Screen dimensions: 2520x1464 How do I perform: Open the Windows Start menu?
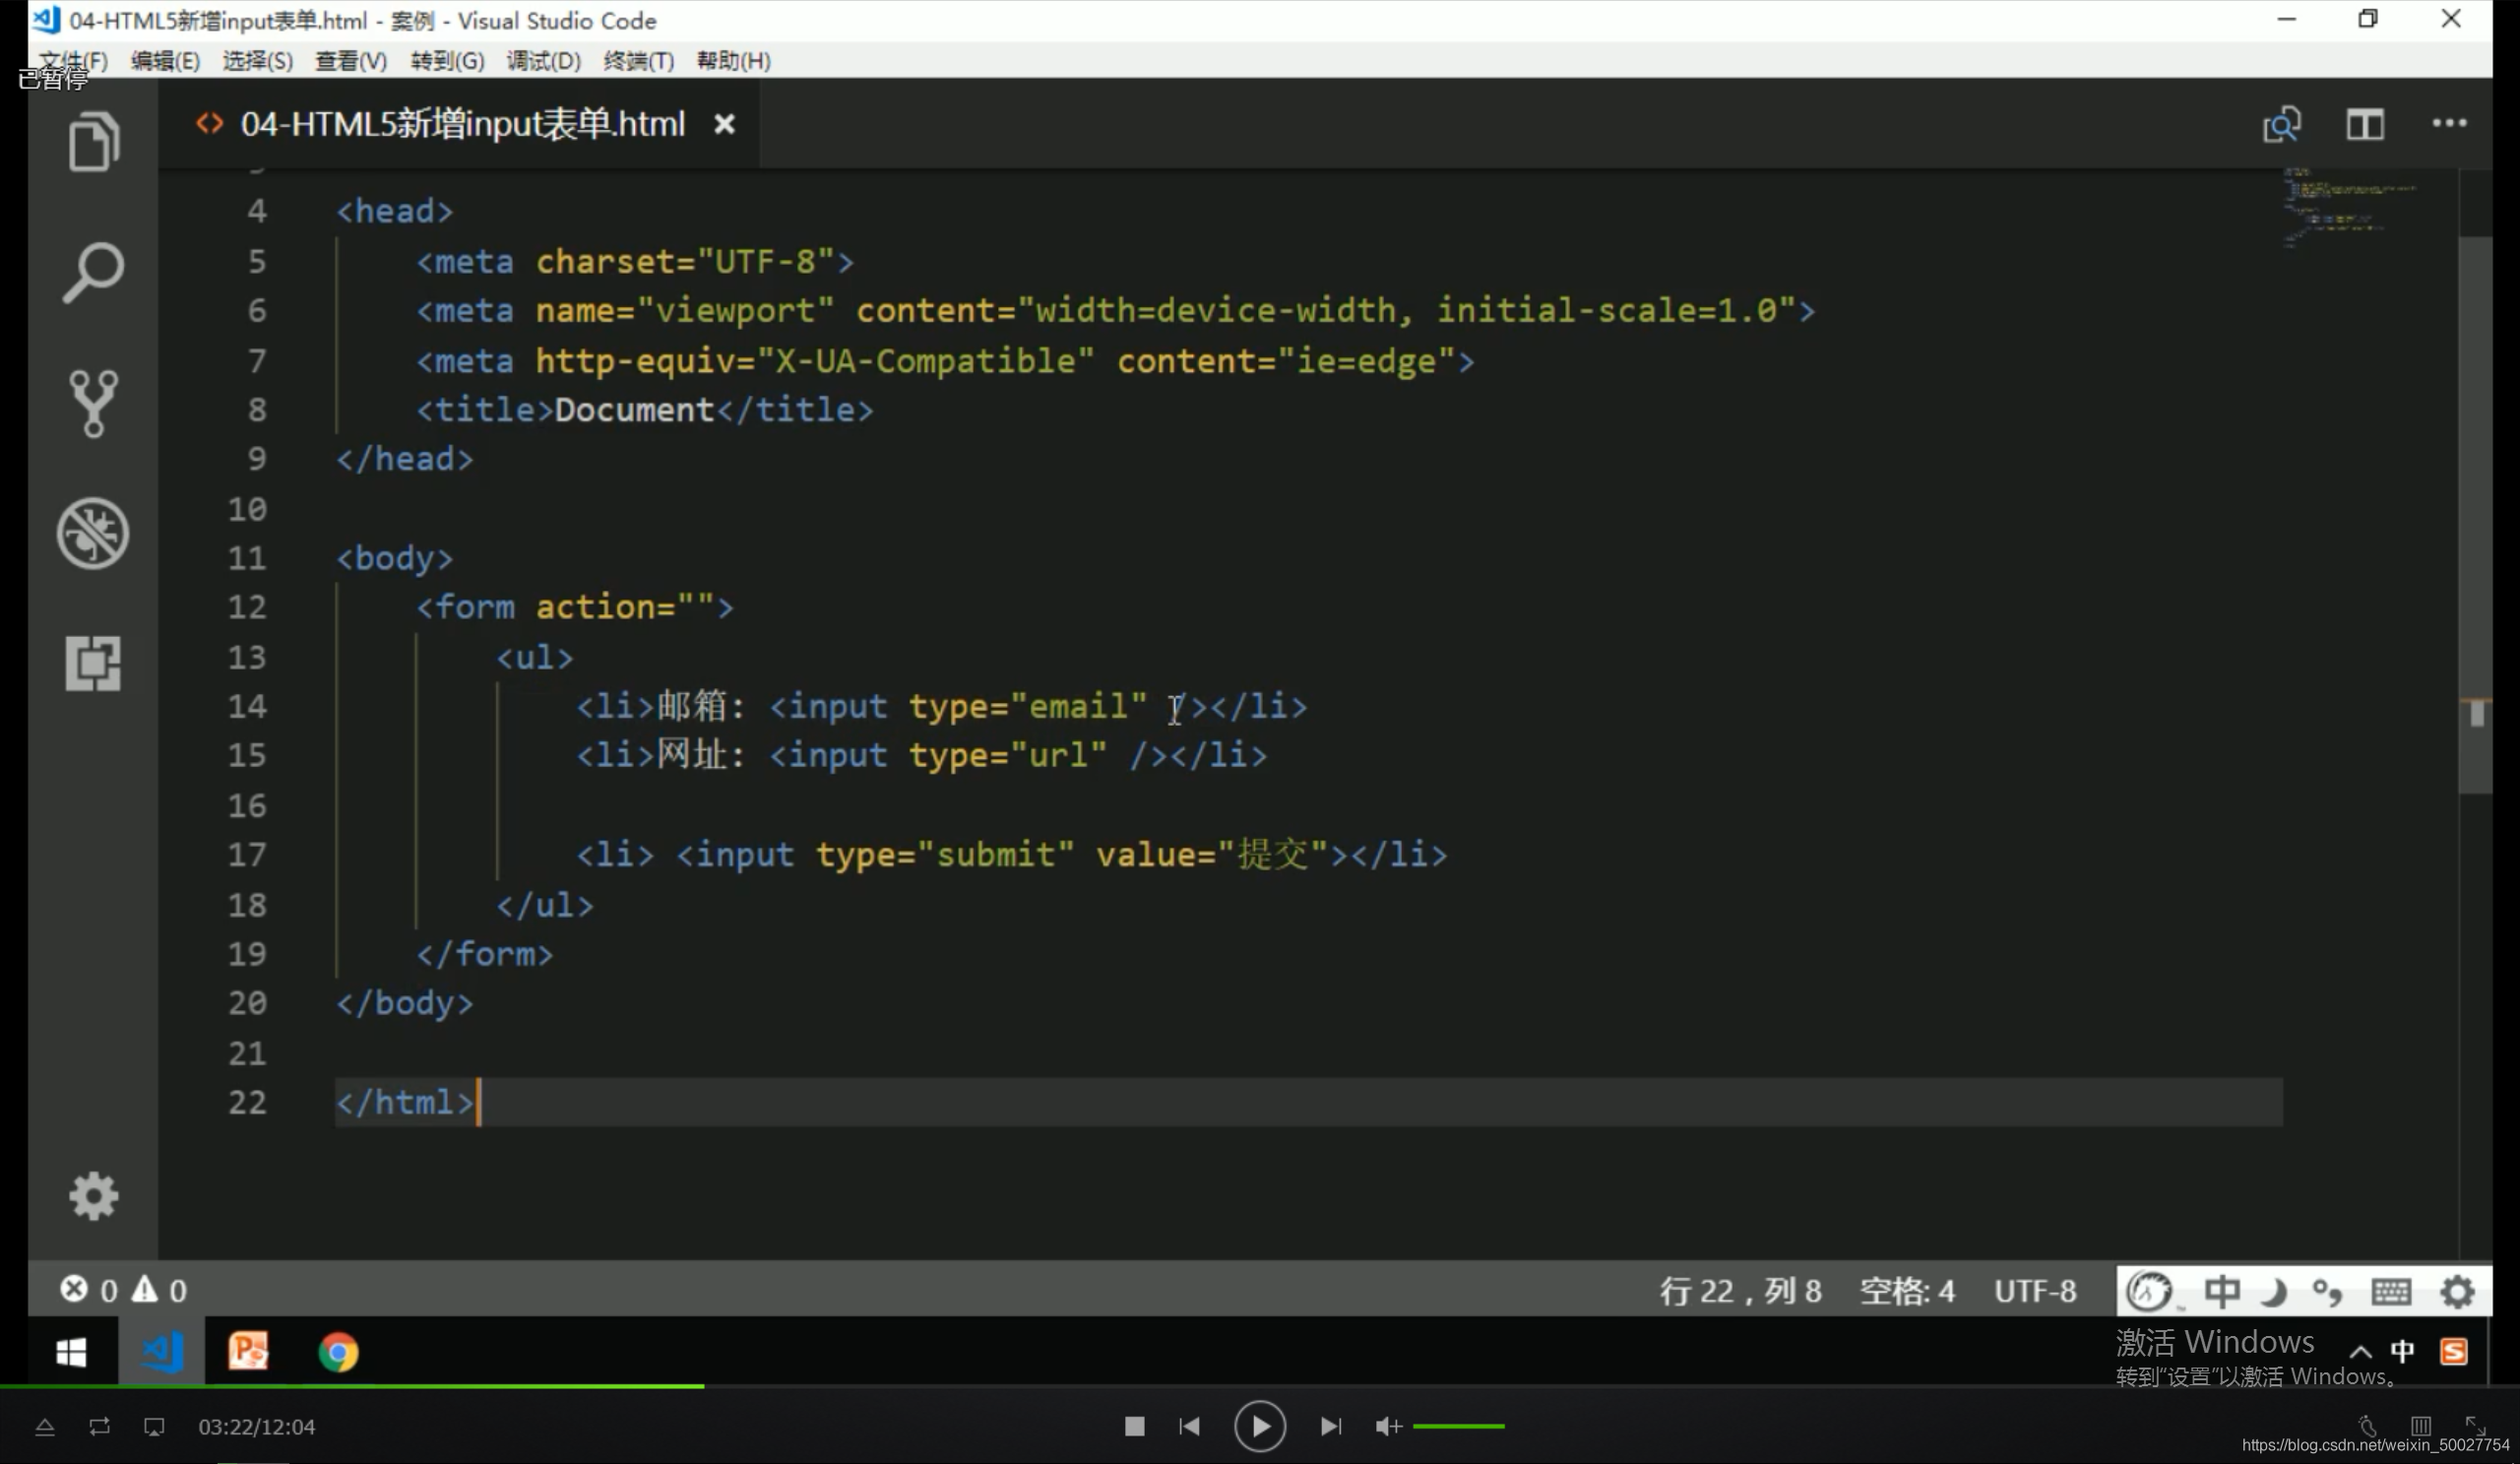pyautogui.click(x=71, y=1352)
